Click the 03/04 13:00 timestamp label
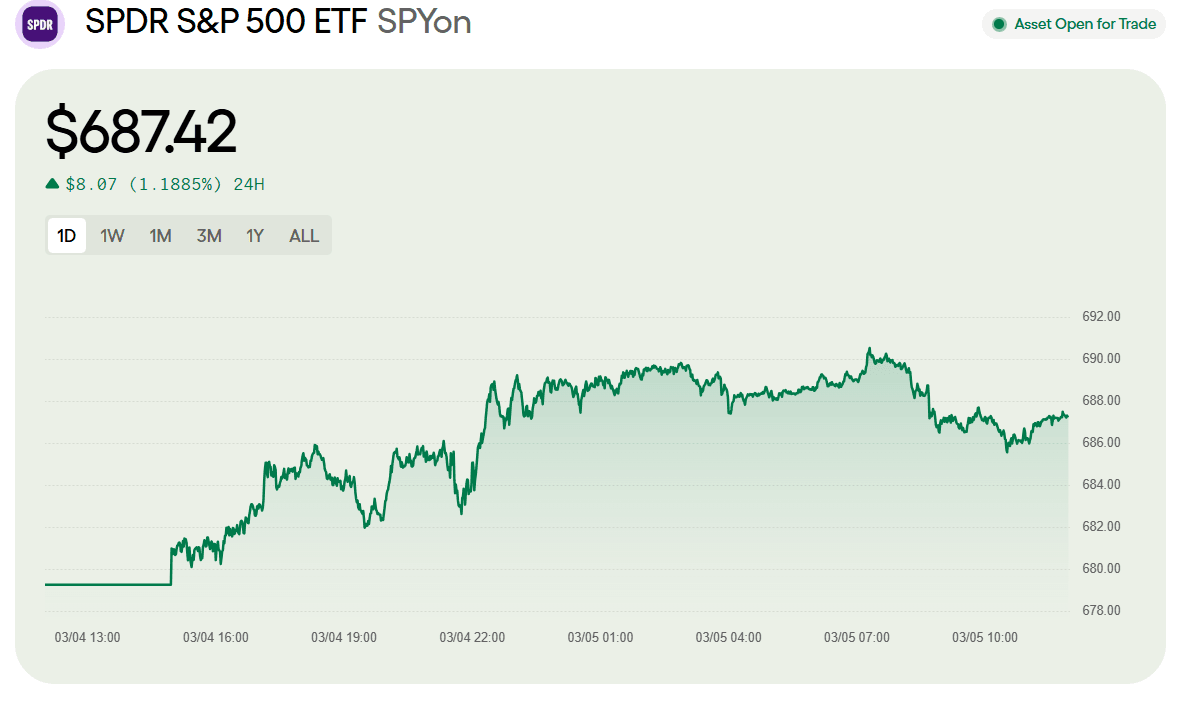The width and height of the screenshot is (1181, 702). pyautogui.click(x=86, y=636)
